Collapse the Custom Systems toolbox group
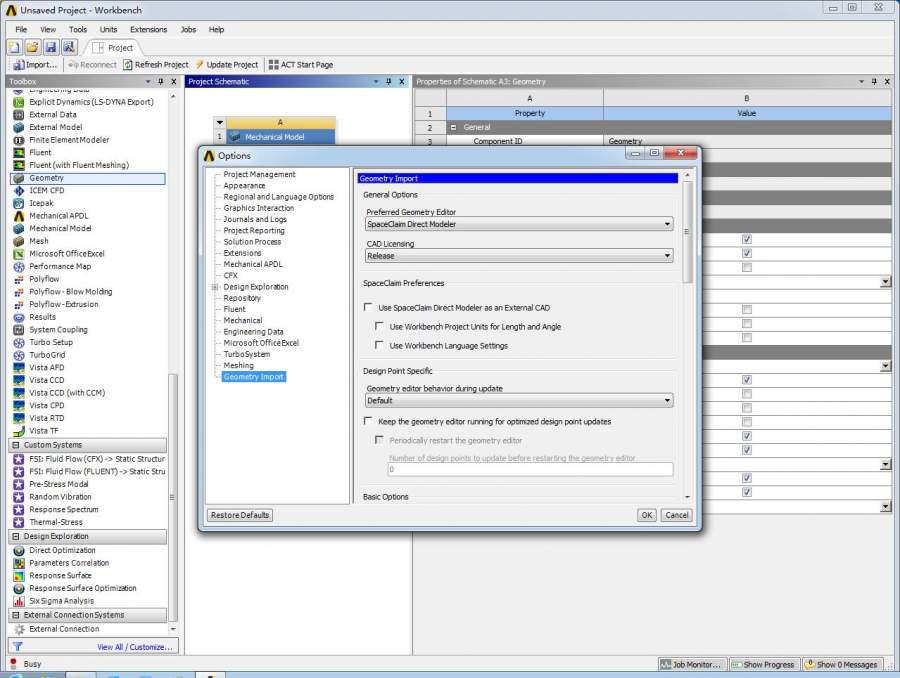Screen dimensions: 900x678 (x=16, y=445)
